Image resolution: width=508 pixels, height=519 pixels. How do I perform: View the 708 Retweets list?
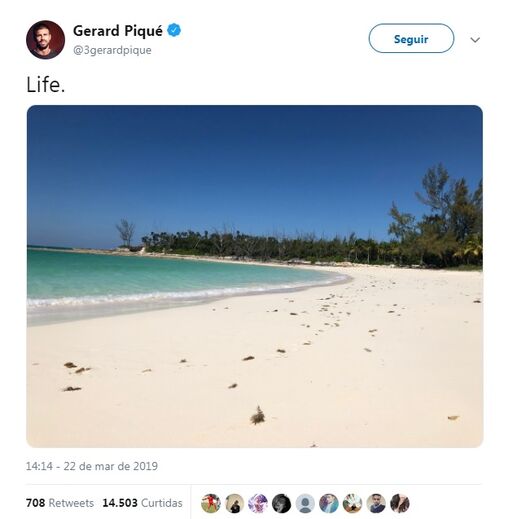(x=60, y=503)
